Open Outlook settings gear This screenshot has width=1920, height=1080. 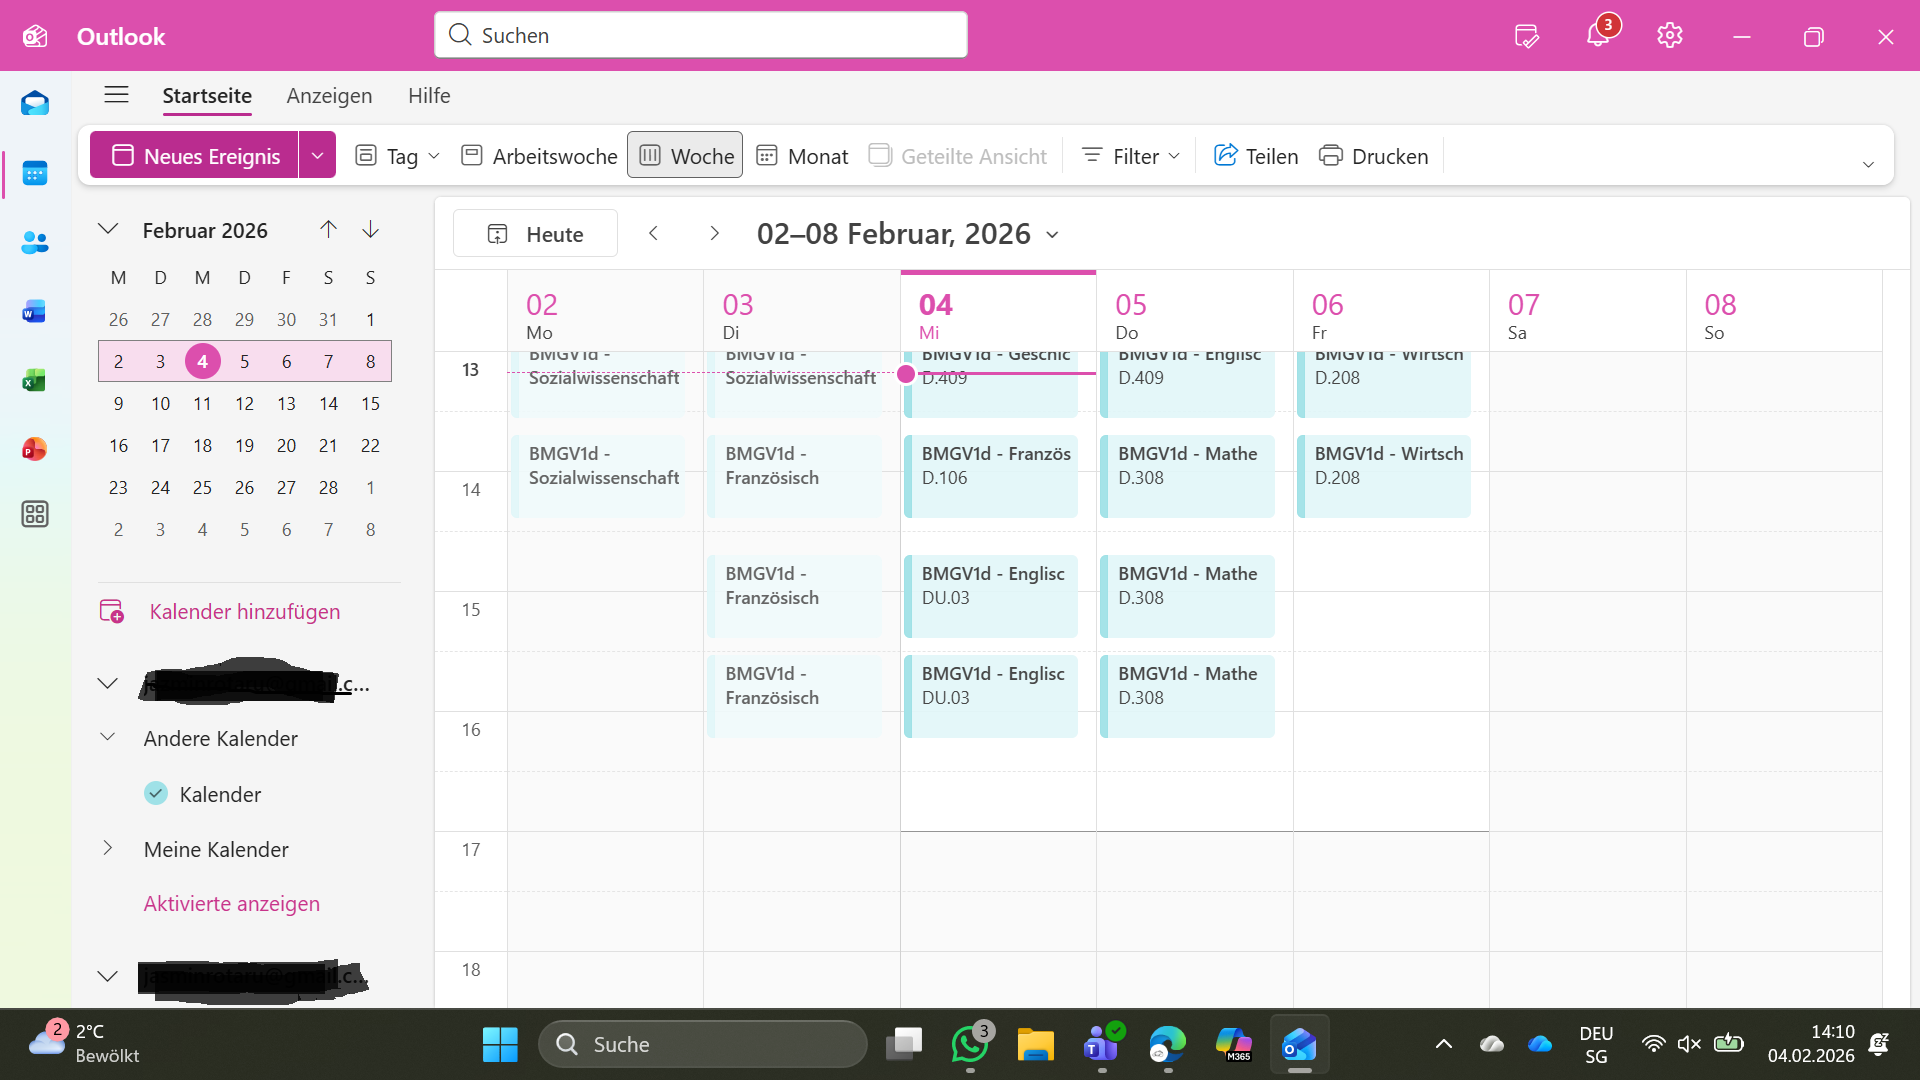point(1670,36)
